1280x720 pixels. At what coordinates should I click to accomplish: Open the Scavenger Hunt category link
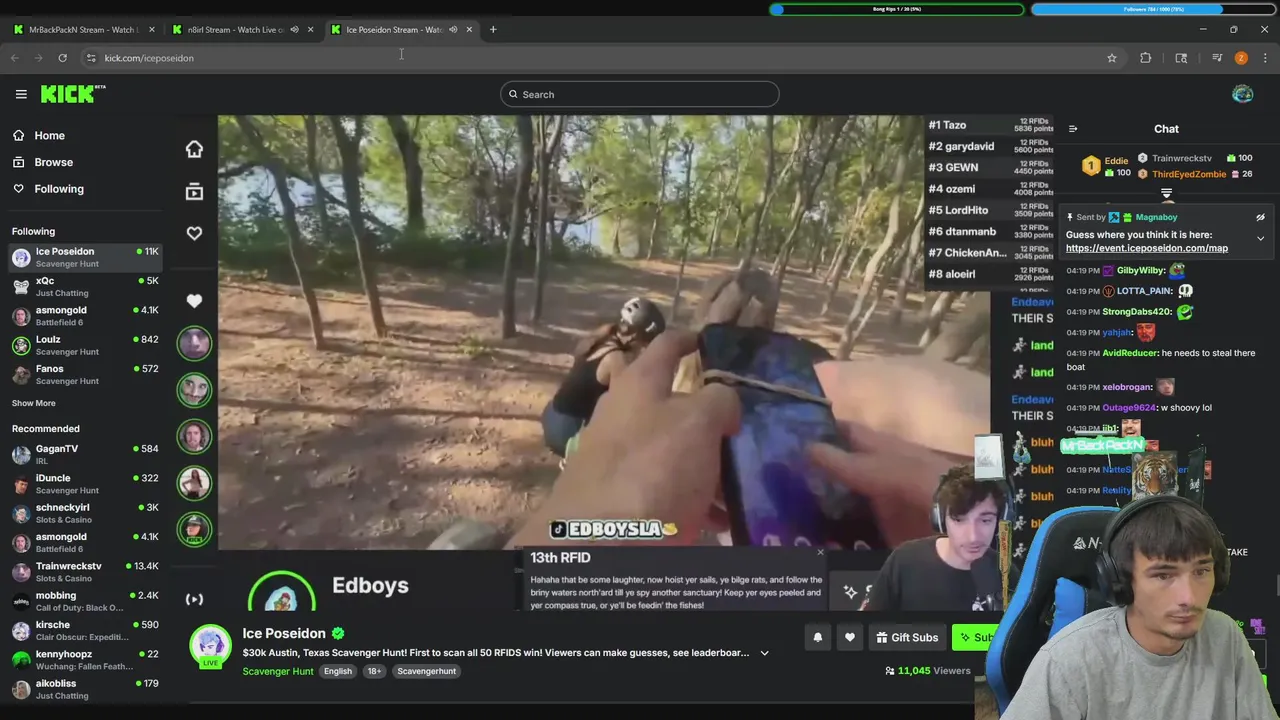coord(278,671)
